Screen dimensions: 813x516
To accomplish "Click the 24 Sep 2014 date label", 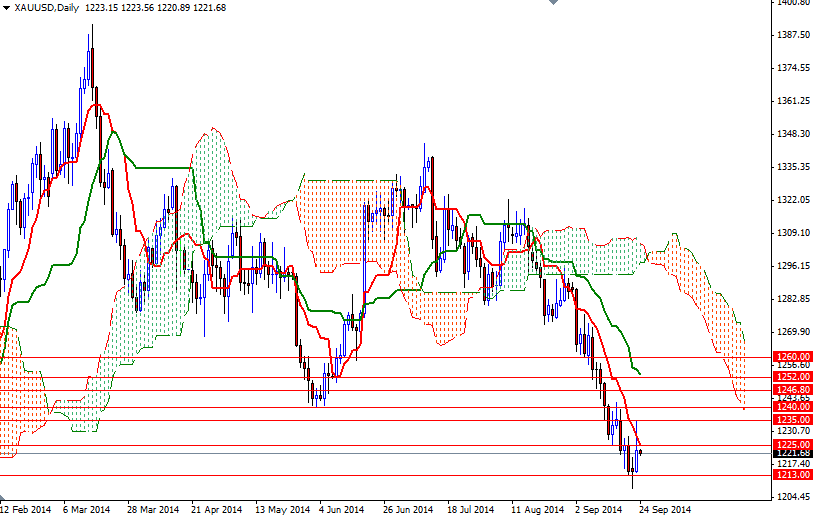I will 664,509.
